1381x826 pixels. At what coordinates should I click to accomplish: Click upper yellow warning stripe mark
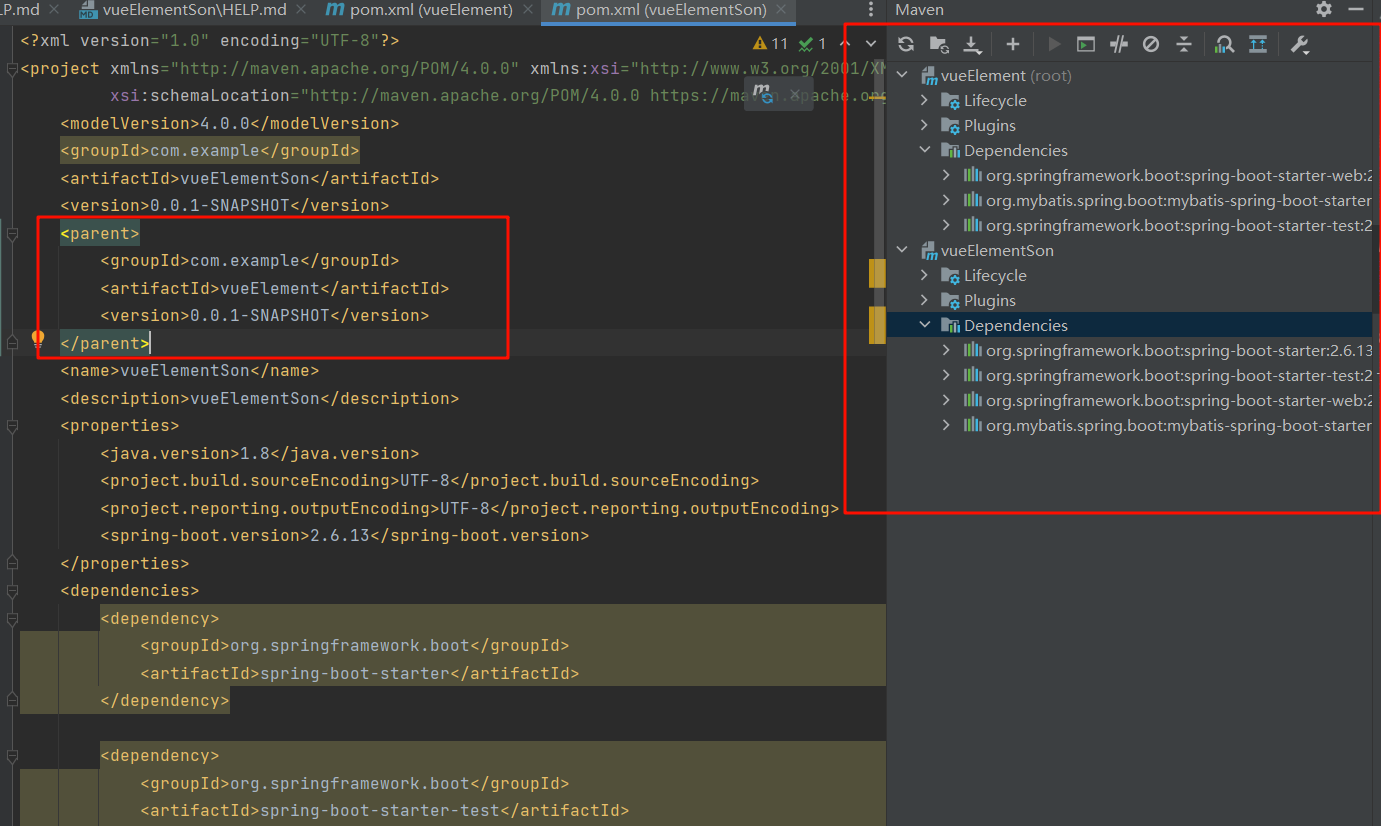pos(878,272)
